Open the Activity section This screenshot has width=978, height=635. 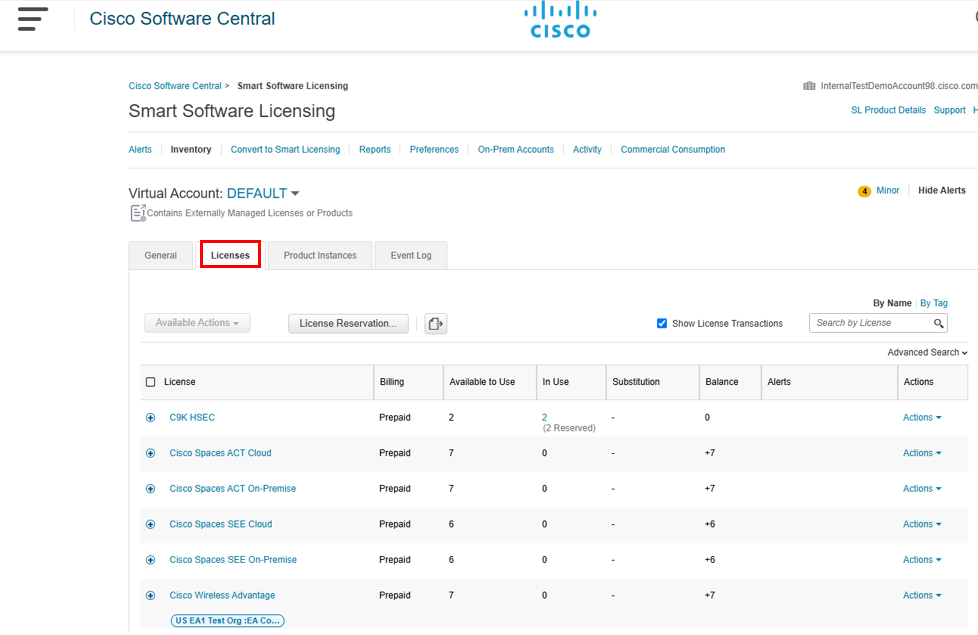click(x=587, y=150)
